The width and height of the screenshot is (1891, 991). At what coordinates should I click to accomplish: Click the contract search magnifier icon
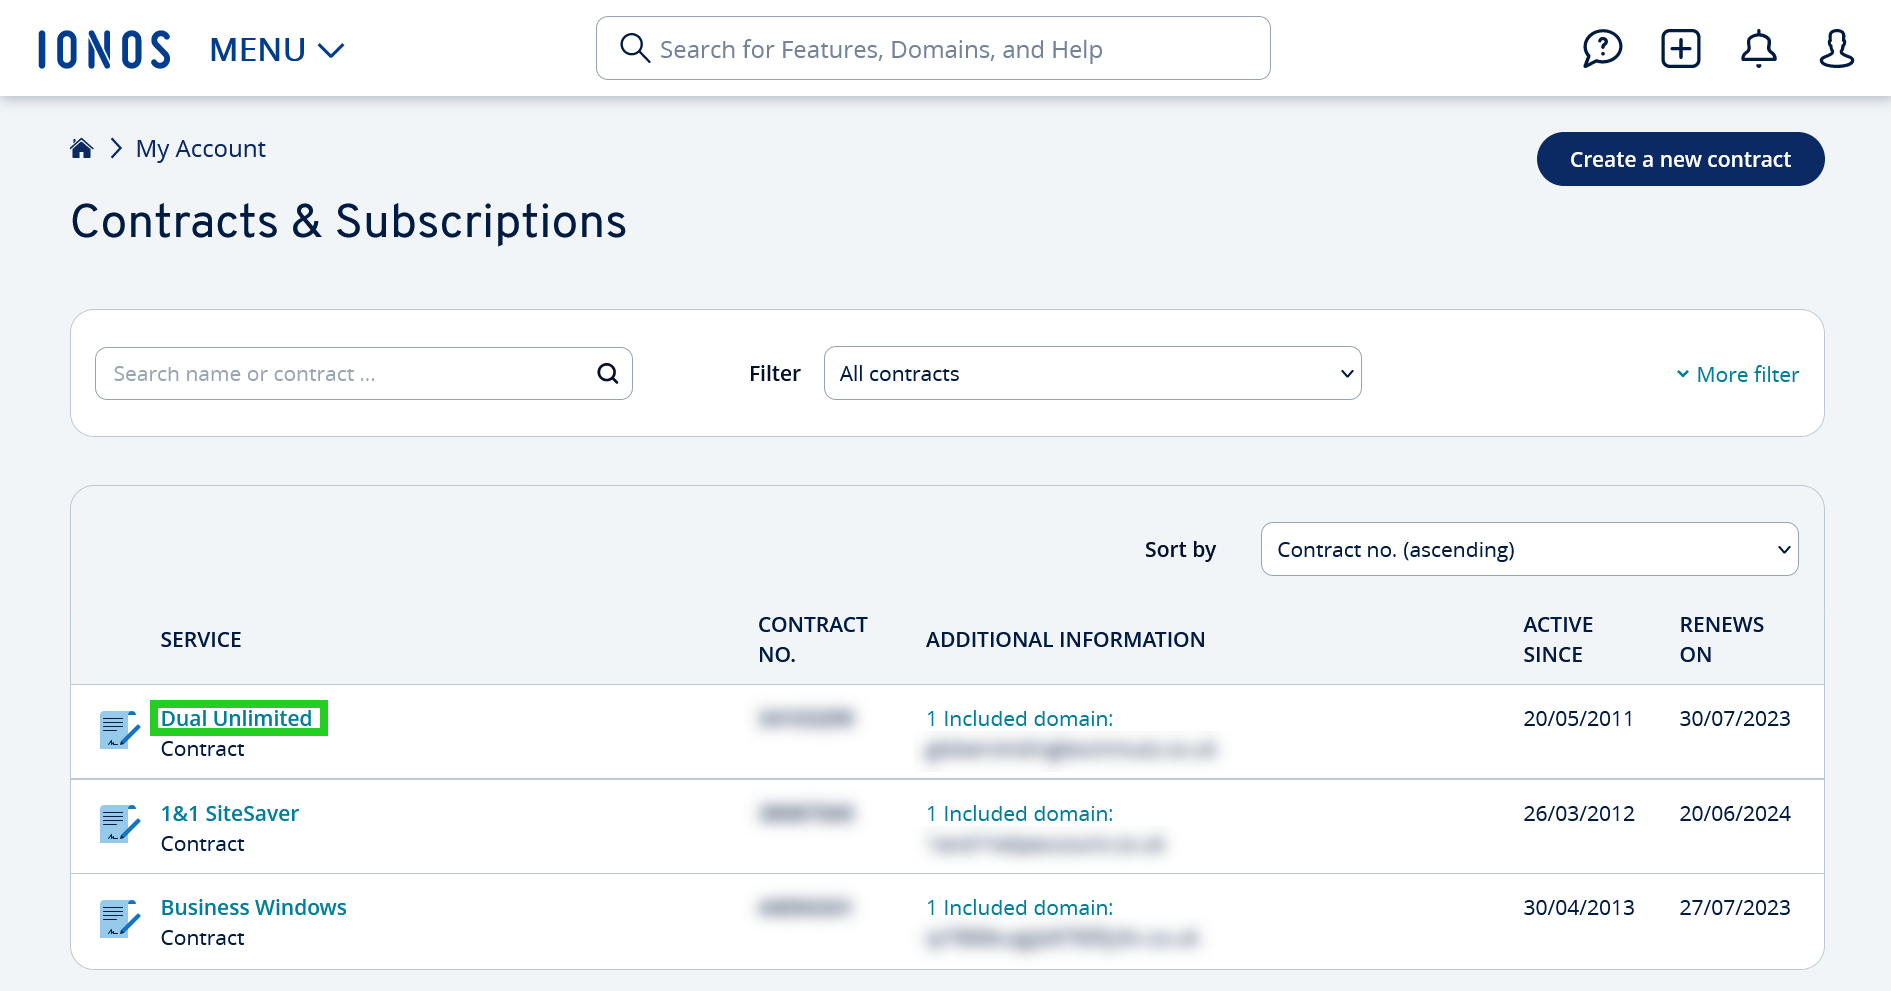(607, 374)
